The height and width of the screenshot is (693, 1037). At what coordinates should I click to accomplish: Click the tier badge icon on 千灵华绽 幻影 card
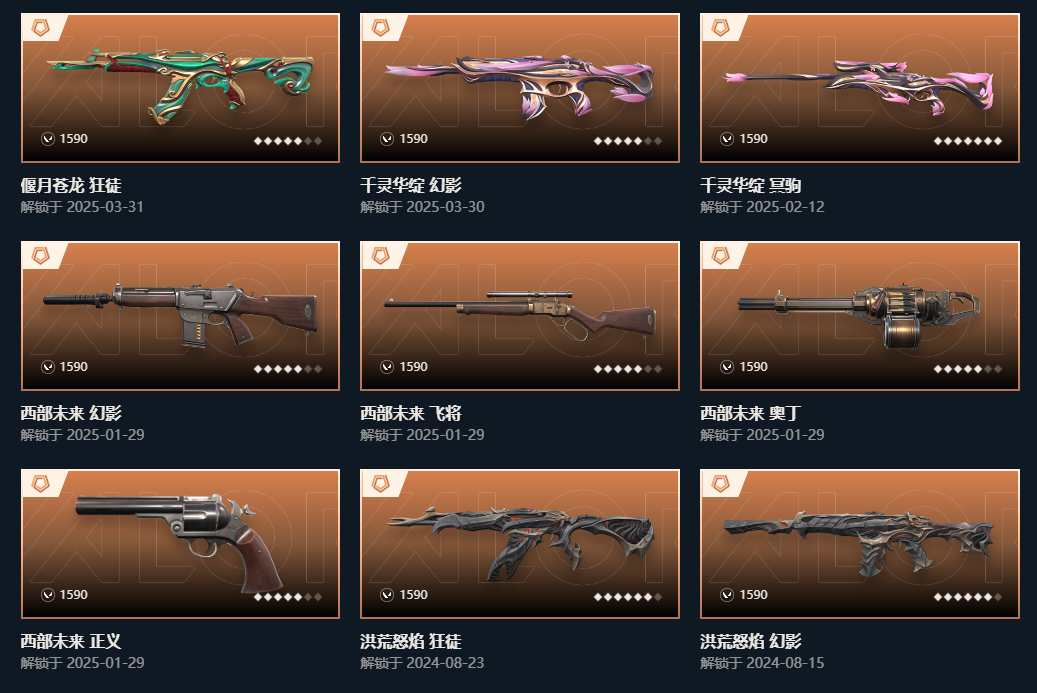[380, 28]
